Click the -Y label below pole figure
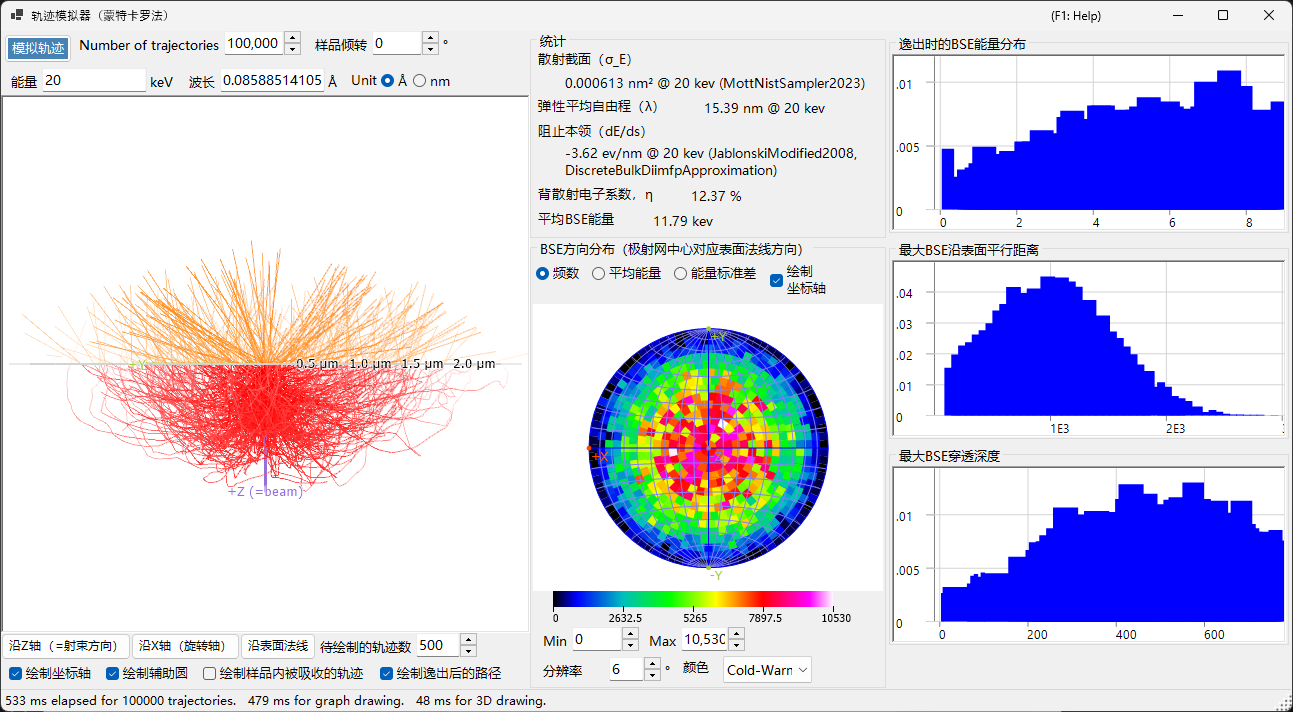Screen dimensions: 1293x712 point(716,574)
